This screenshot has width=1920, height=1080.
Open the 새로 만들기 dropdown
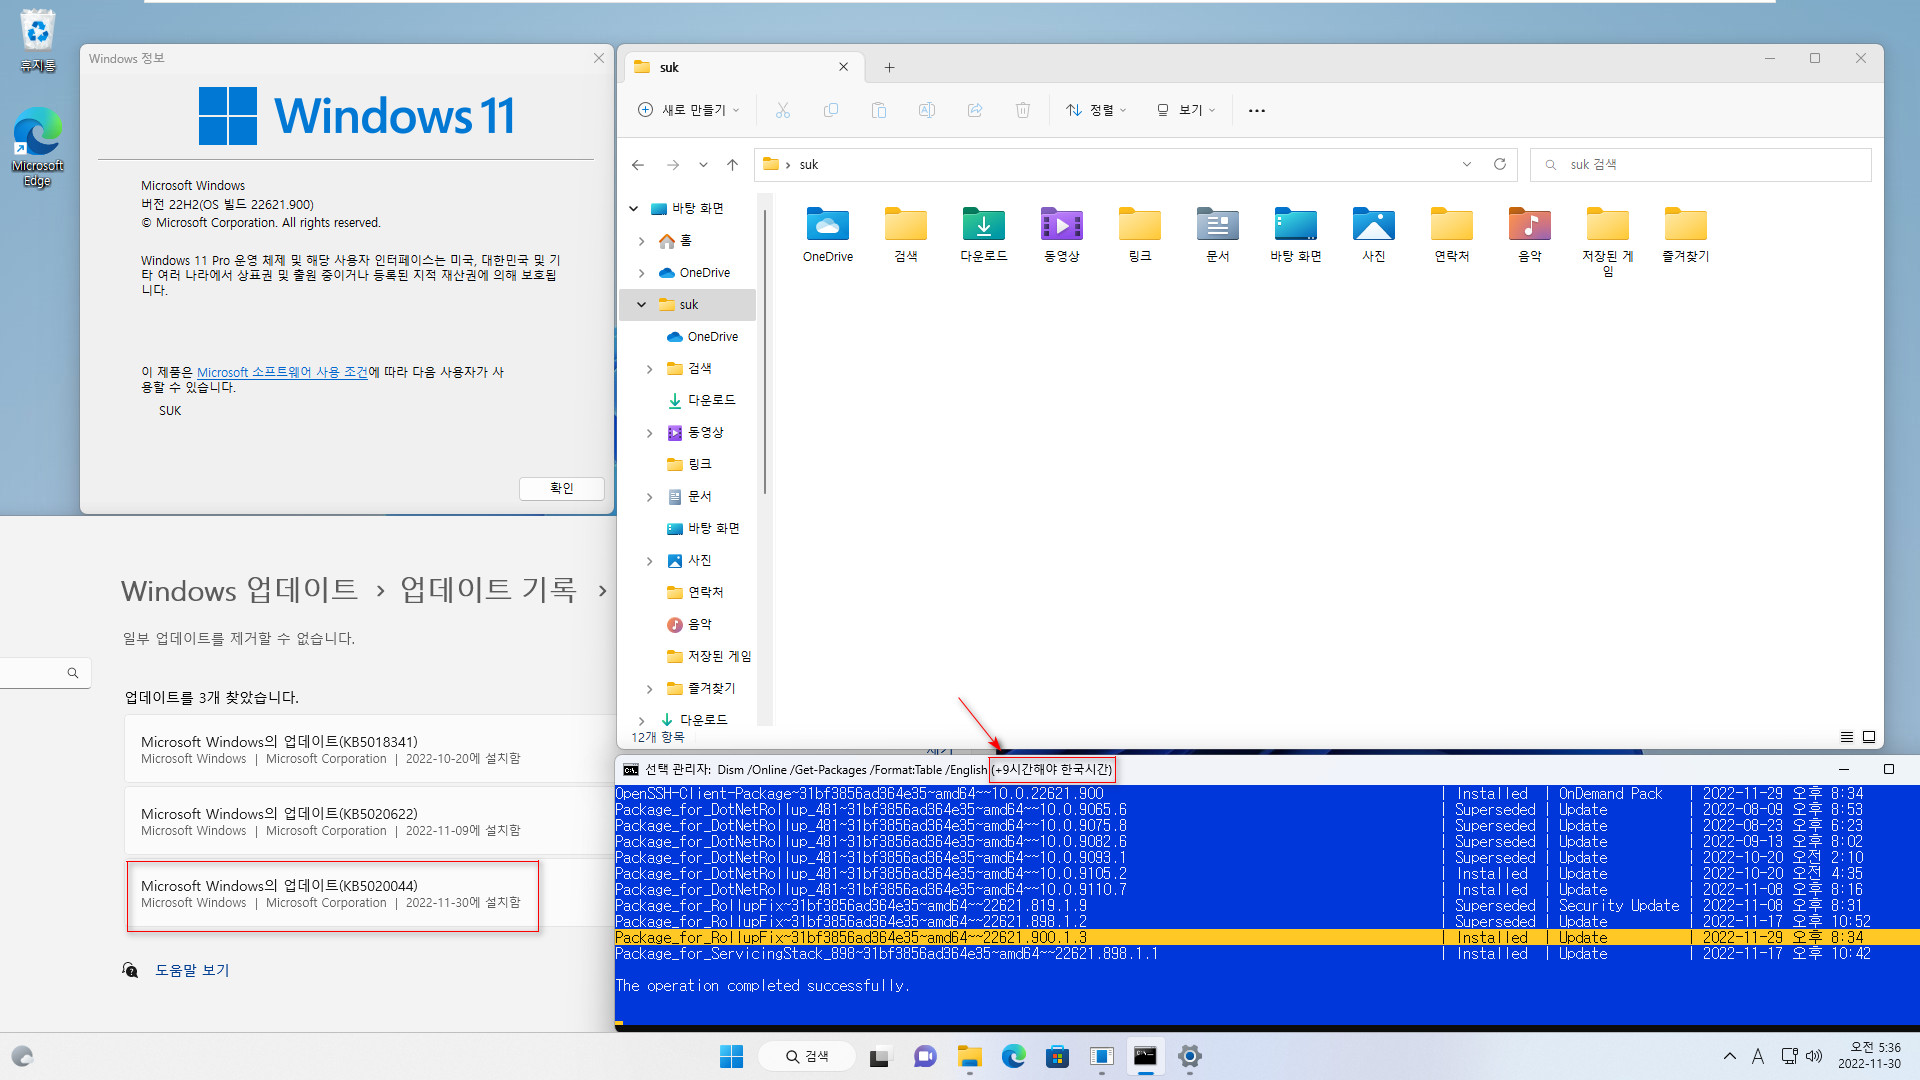point(689,110)
